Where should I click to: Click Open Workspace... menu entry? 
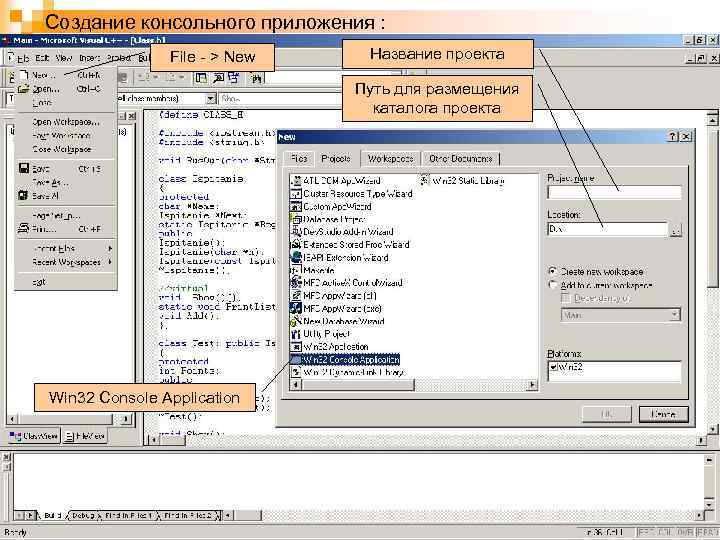click(65, 122)
